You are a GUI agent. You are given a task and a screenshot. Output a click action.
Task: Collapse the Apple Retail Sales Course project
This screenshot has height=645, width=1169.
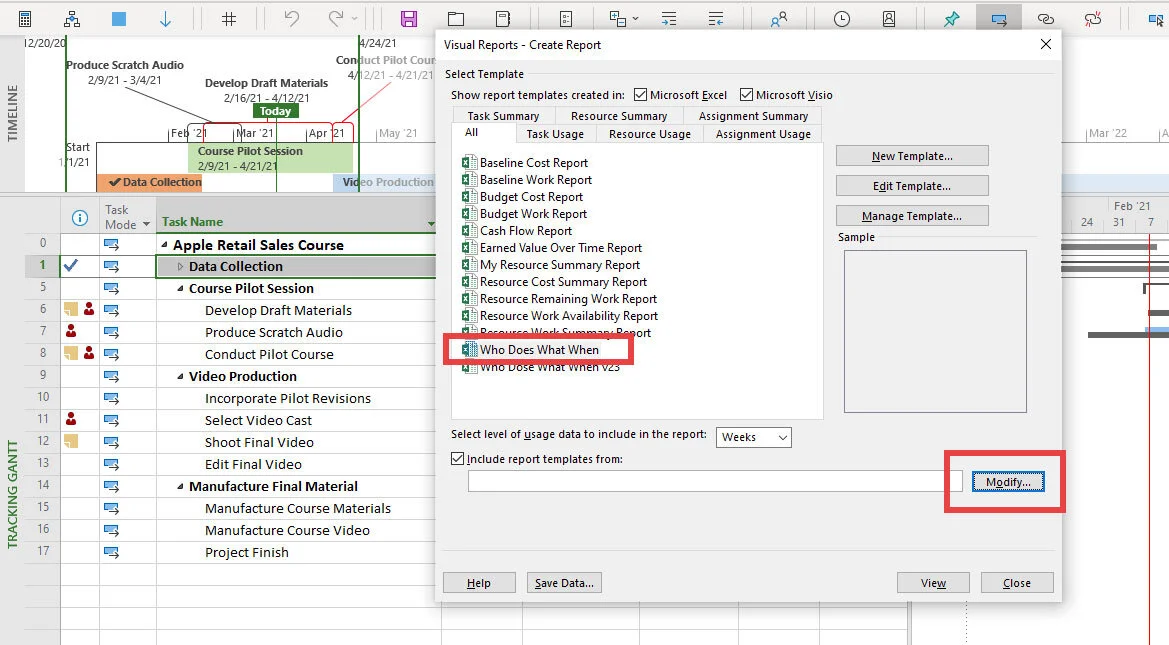click(164, 245)
